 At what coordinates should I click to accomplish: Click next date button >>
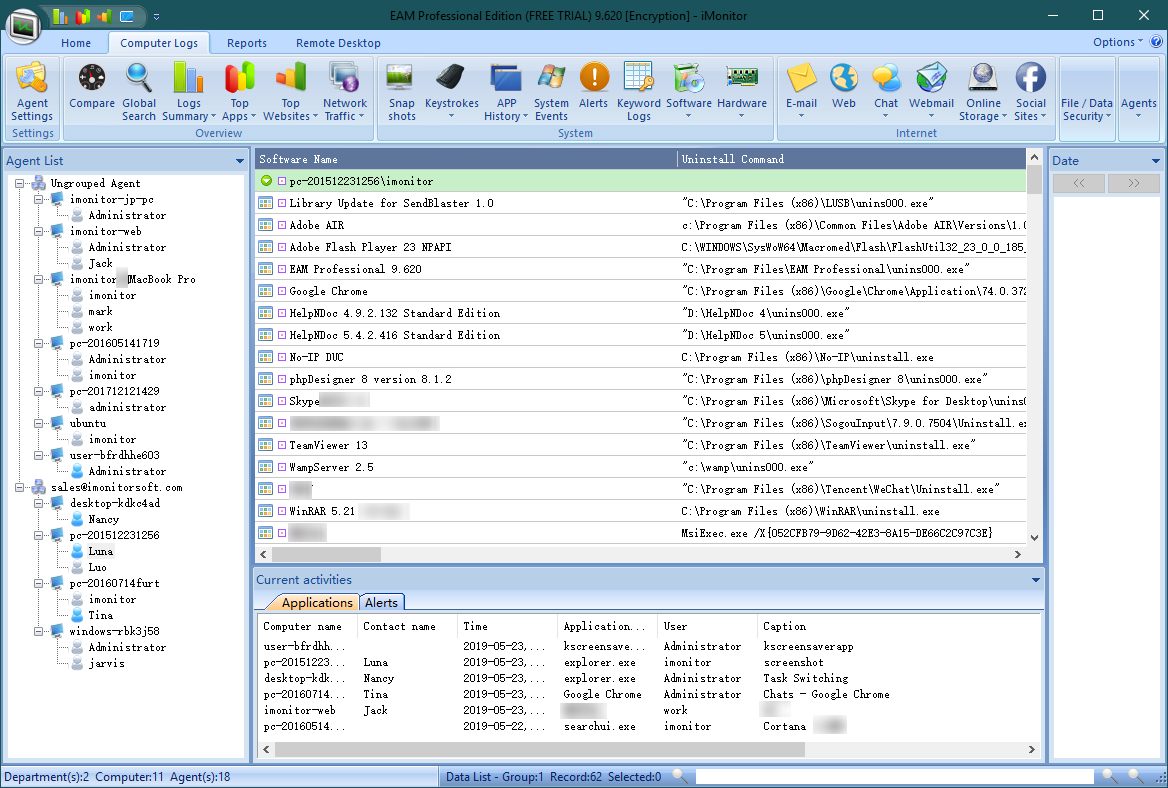[x=1134, y=183]
